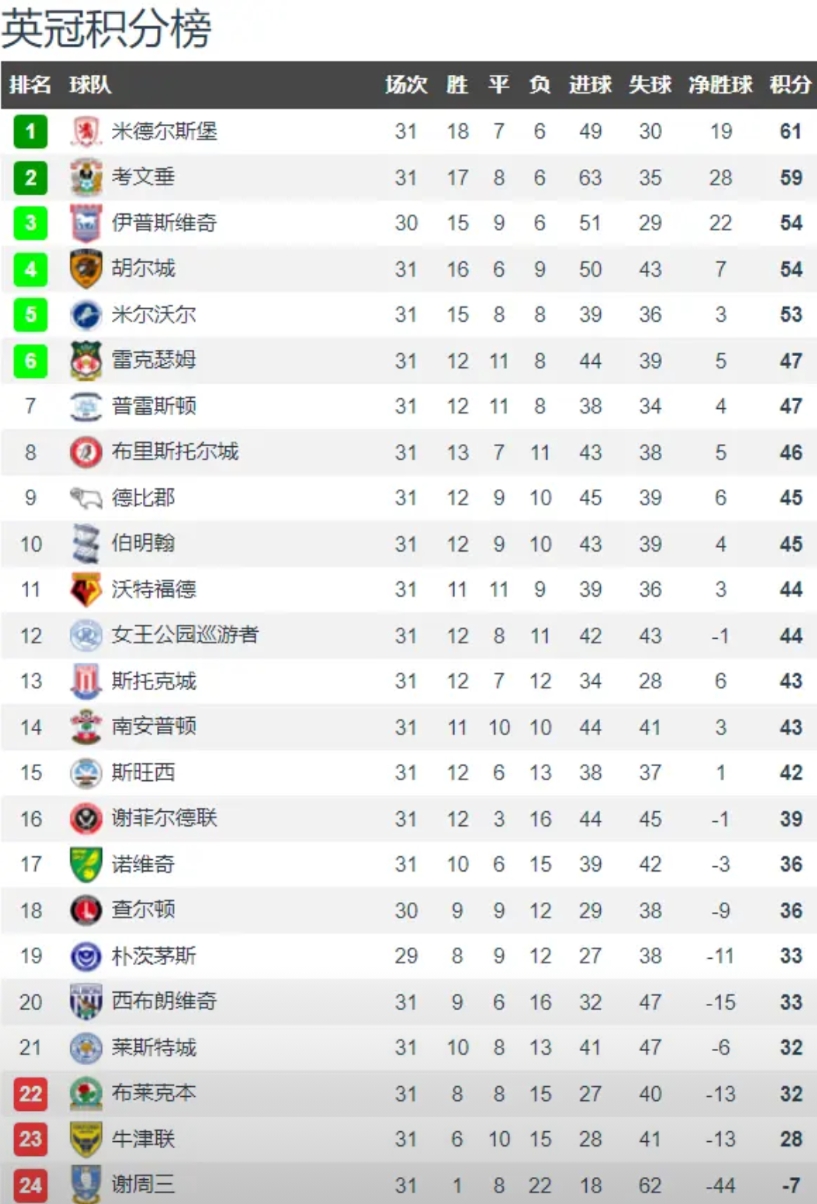Click the 英冠积分榜 page title
Screen dimensions: 817x1204
(106, 30)
